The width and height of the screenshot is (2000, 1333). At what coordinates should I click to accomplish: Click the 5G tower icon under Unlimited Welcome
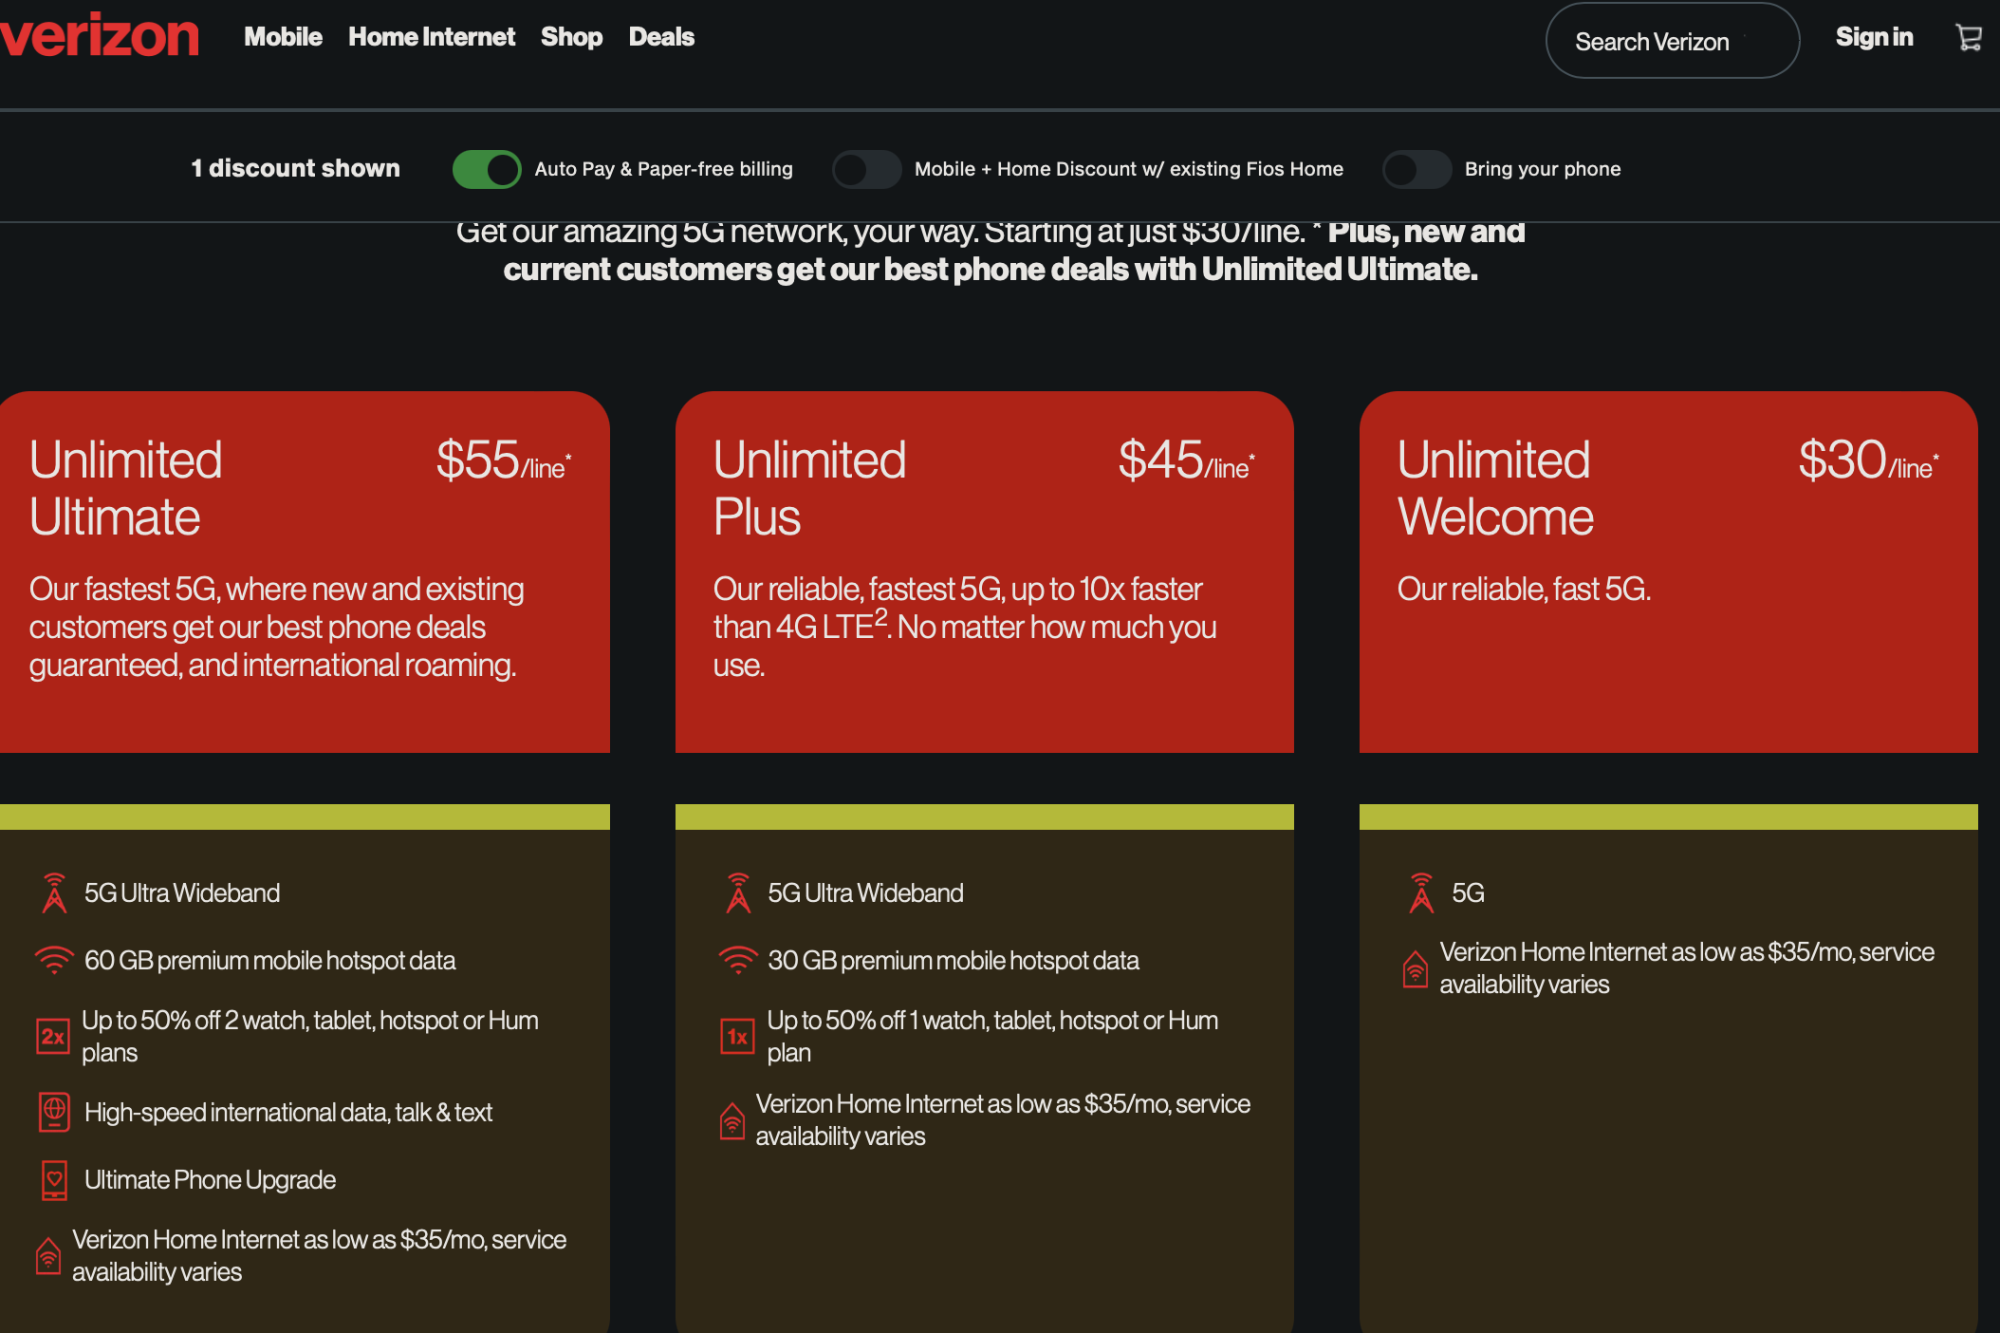(x=1421, y=893)
